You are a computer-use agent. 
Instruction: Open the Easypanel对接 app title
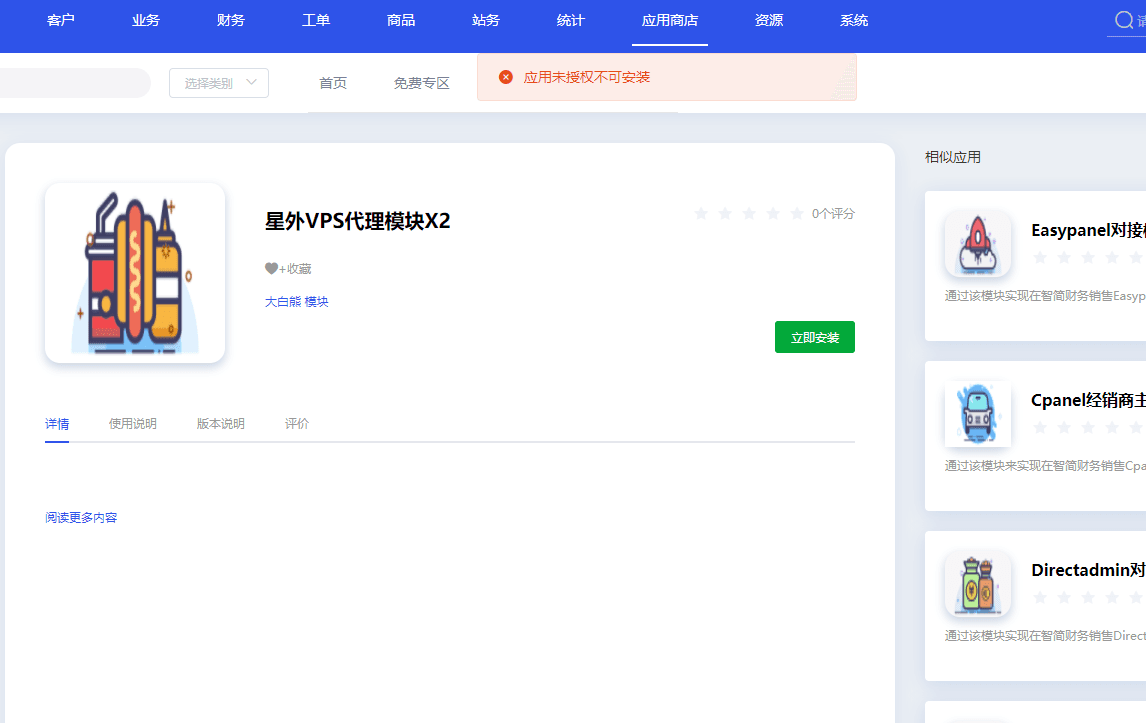coord(1088,230)
